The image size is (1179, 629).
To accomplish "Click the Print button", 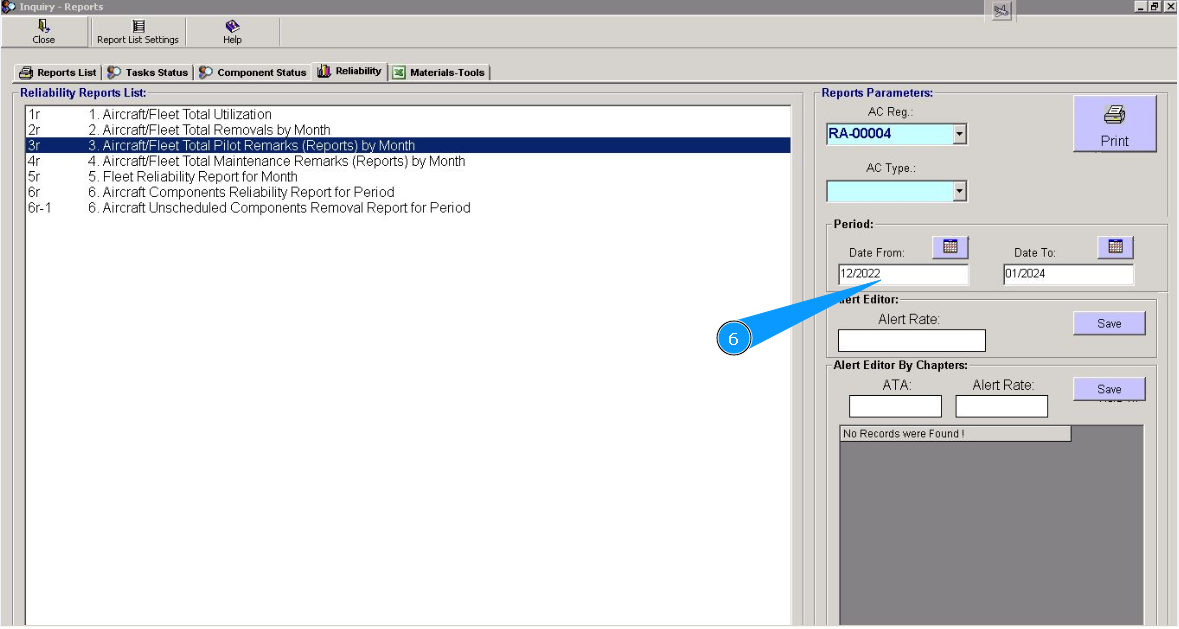I will [x=1114, y=124].
